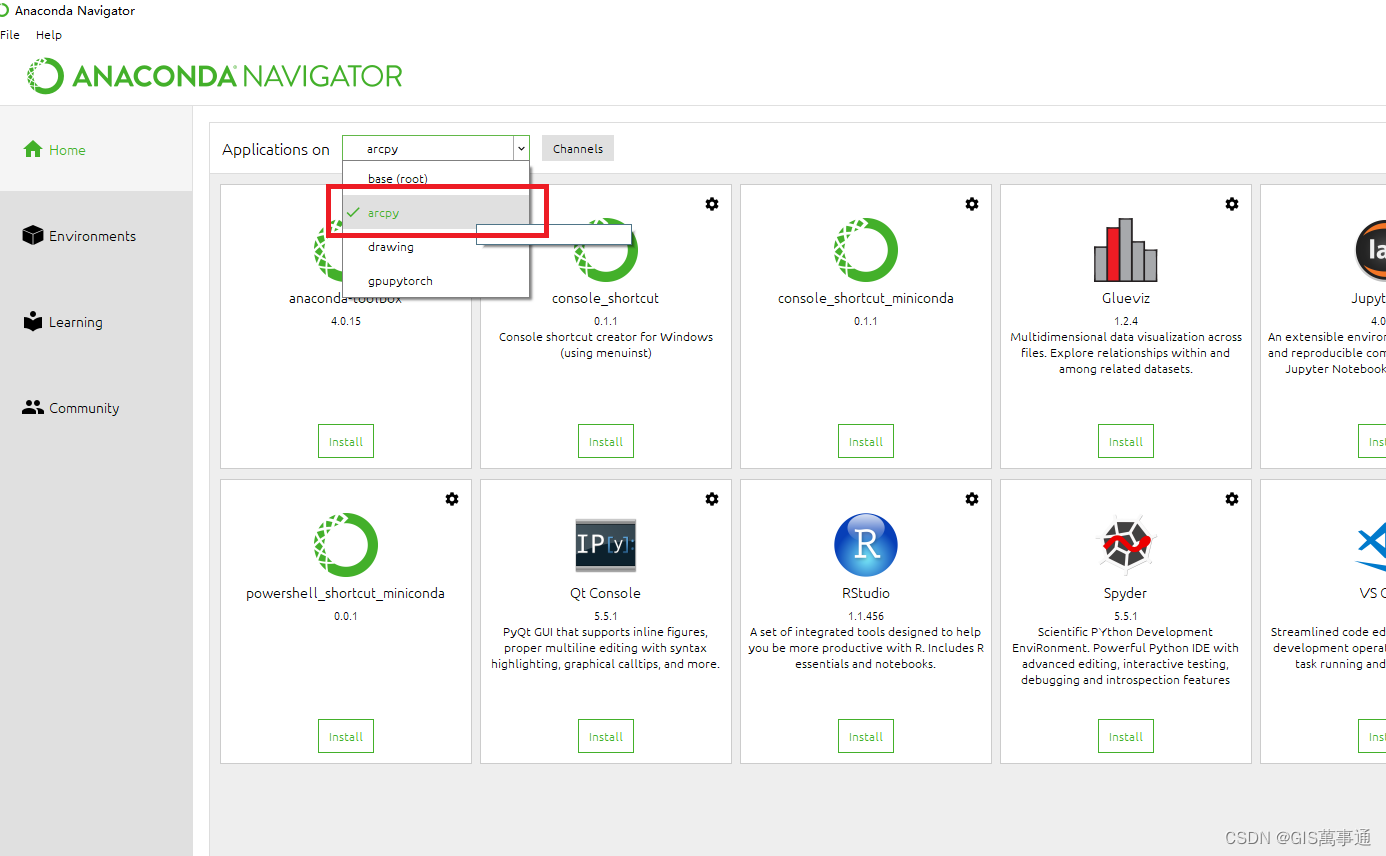The height and width of the screenshot is (856, 1386).
Task: Click the Environments cube icon
Action: [33, 235]
